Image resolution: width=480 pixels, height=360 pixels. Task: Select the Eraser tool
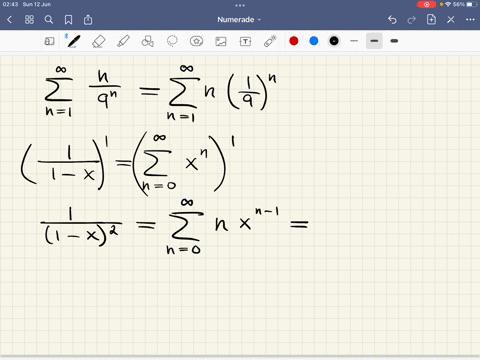pyautogui.click(x=98, y=41)
